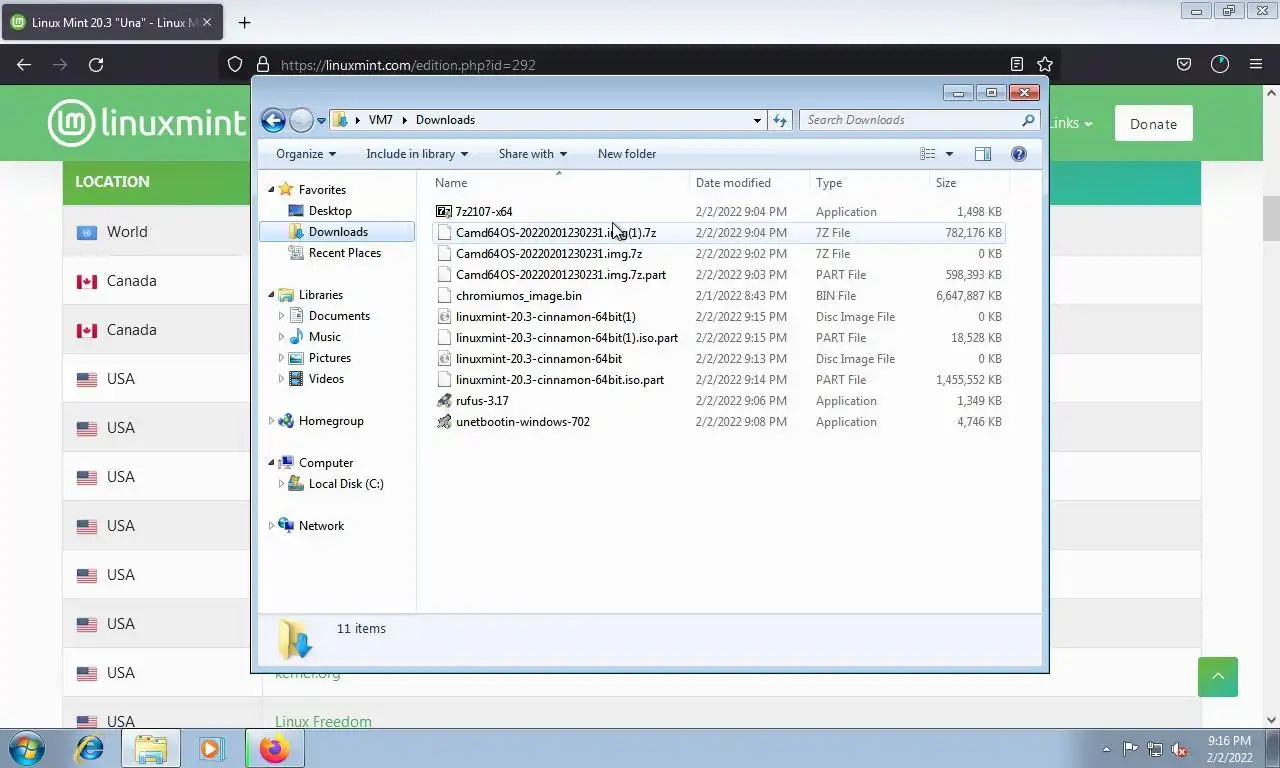This screenshot has width=1280, height=768.
Task: Open the Firefox hamburger menu
Action: [1256, 64]
